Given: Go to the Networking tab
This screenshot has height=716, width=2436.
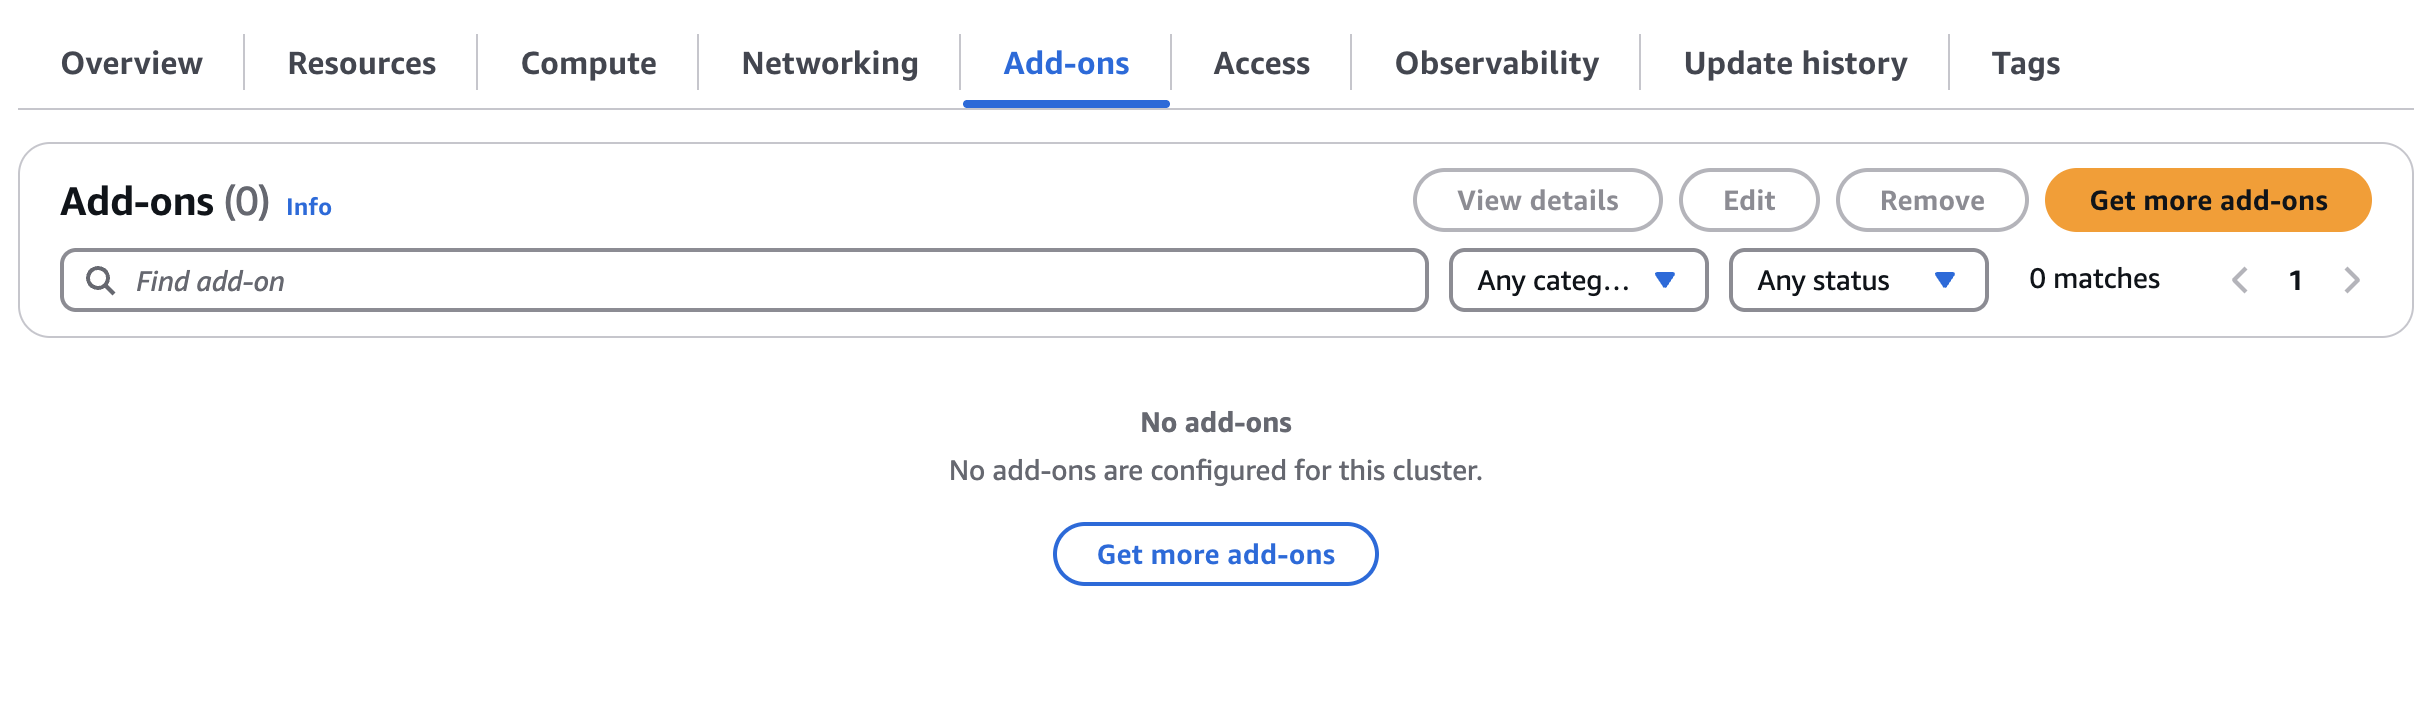Looking at the screenshot, I should pyautogui.click(x=830, y=64).
